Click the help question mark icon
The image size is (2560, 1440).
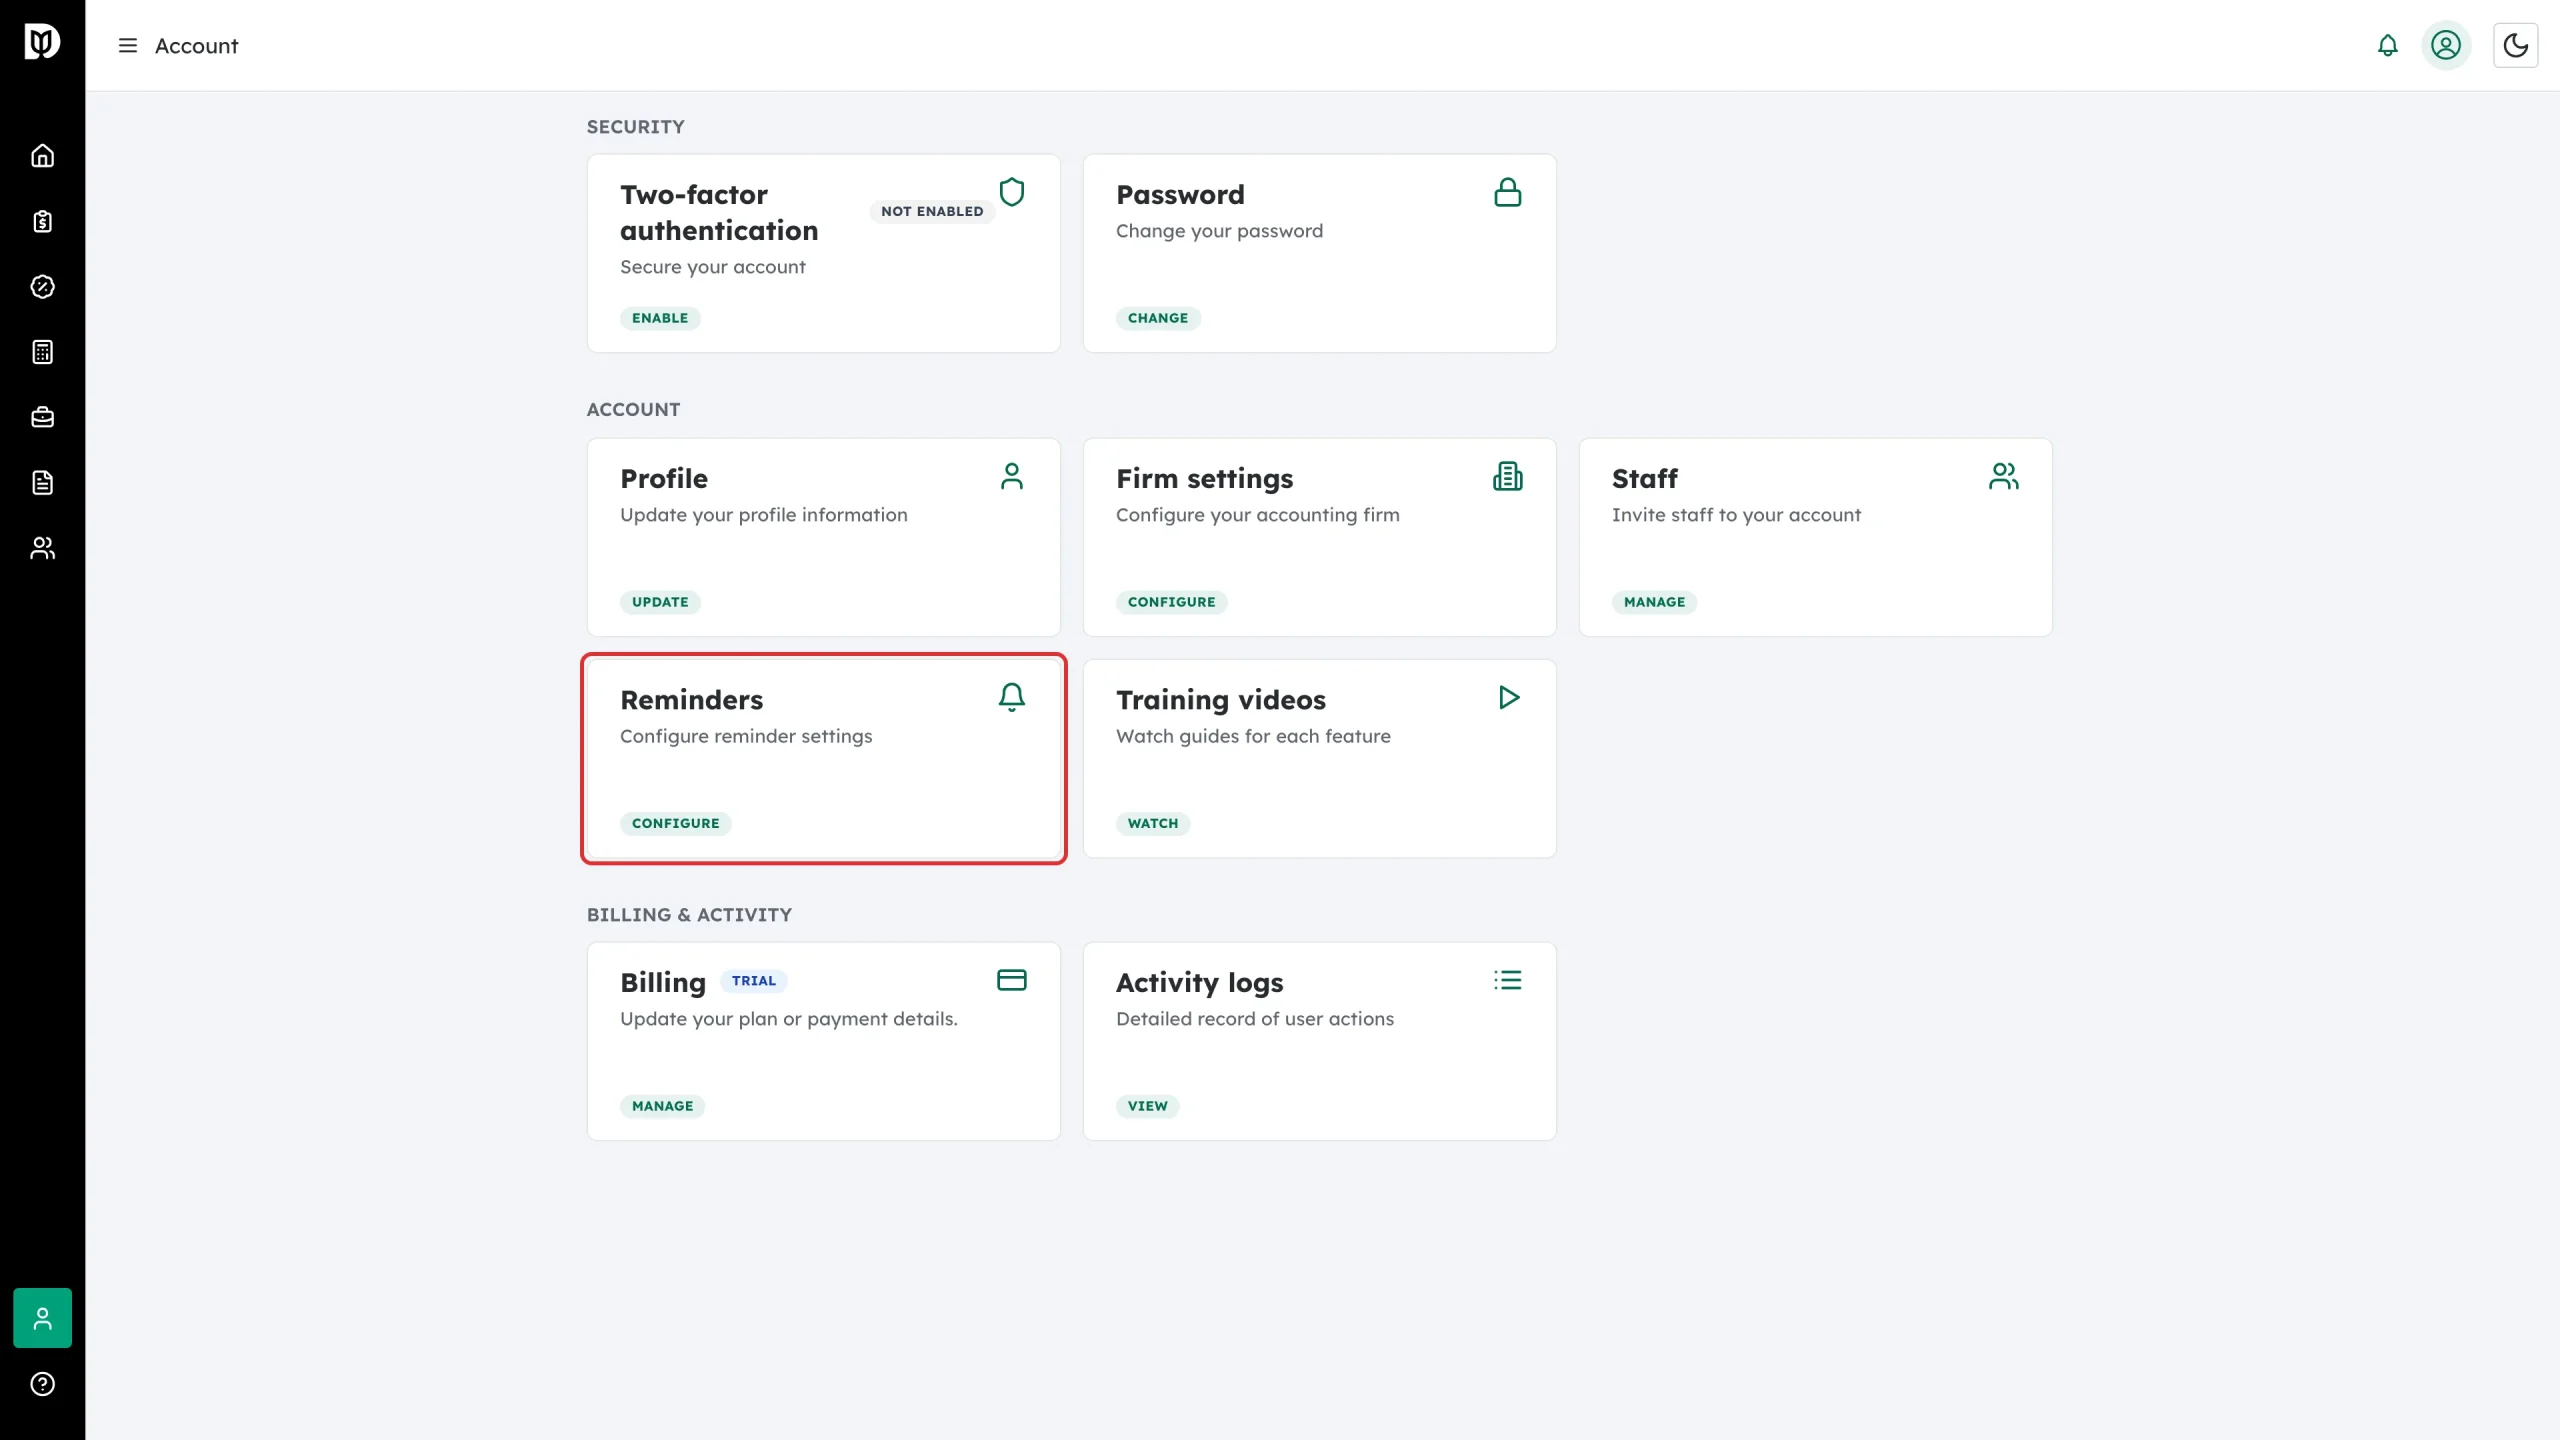click(x=42, y=1384)
